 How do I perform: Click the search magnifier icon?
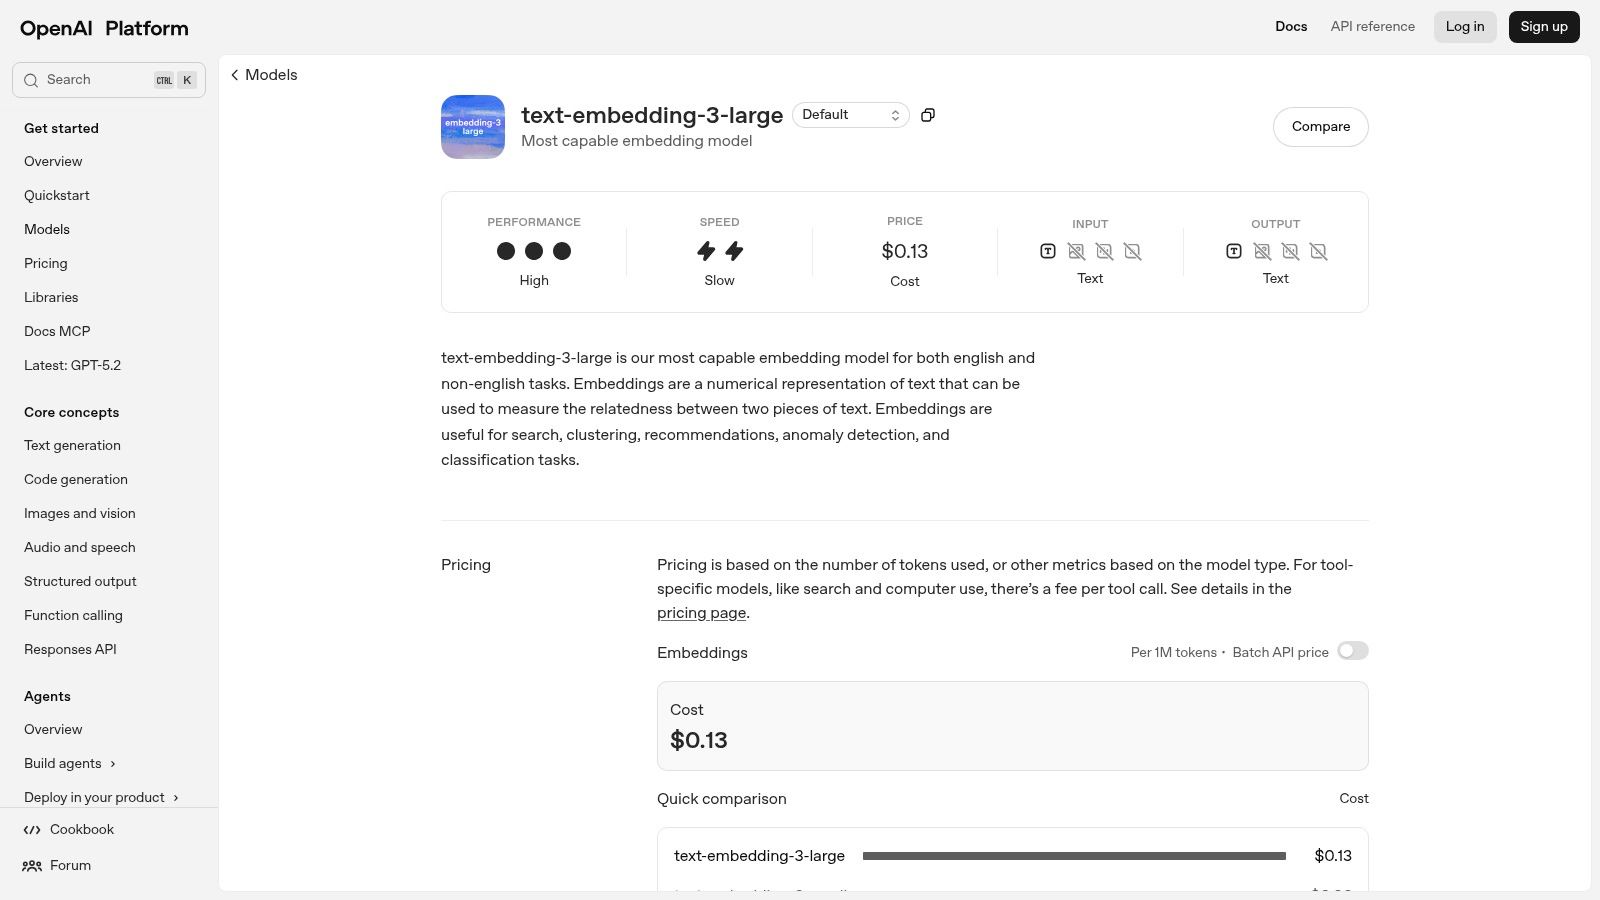click(x=31, y=80)
